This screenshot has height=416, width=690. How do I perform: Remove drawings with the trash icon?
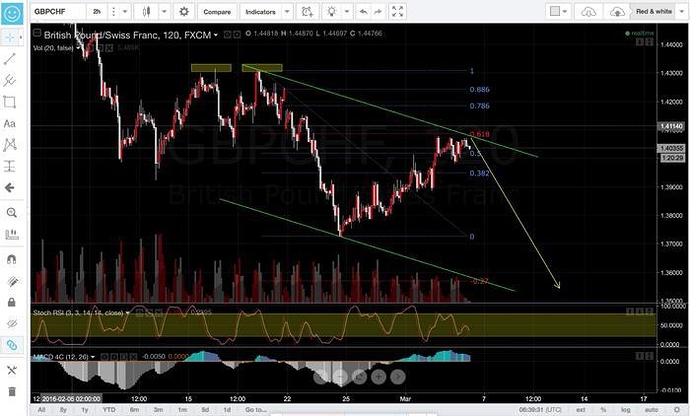(11, 391)
